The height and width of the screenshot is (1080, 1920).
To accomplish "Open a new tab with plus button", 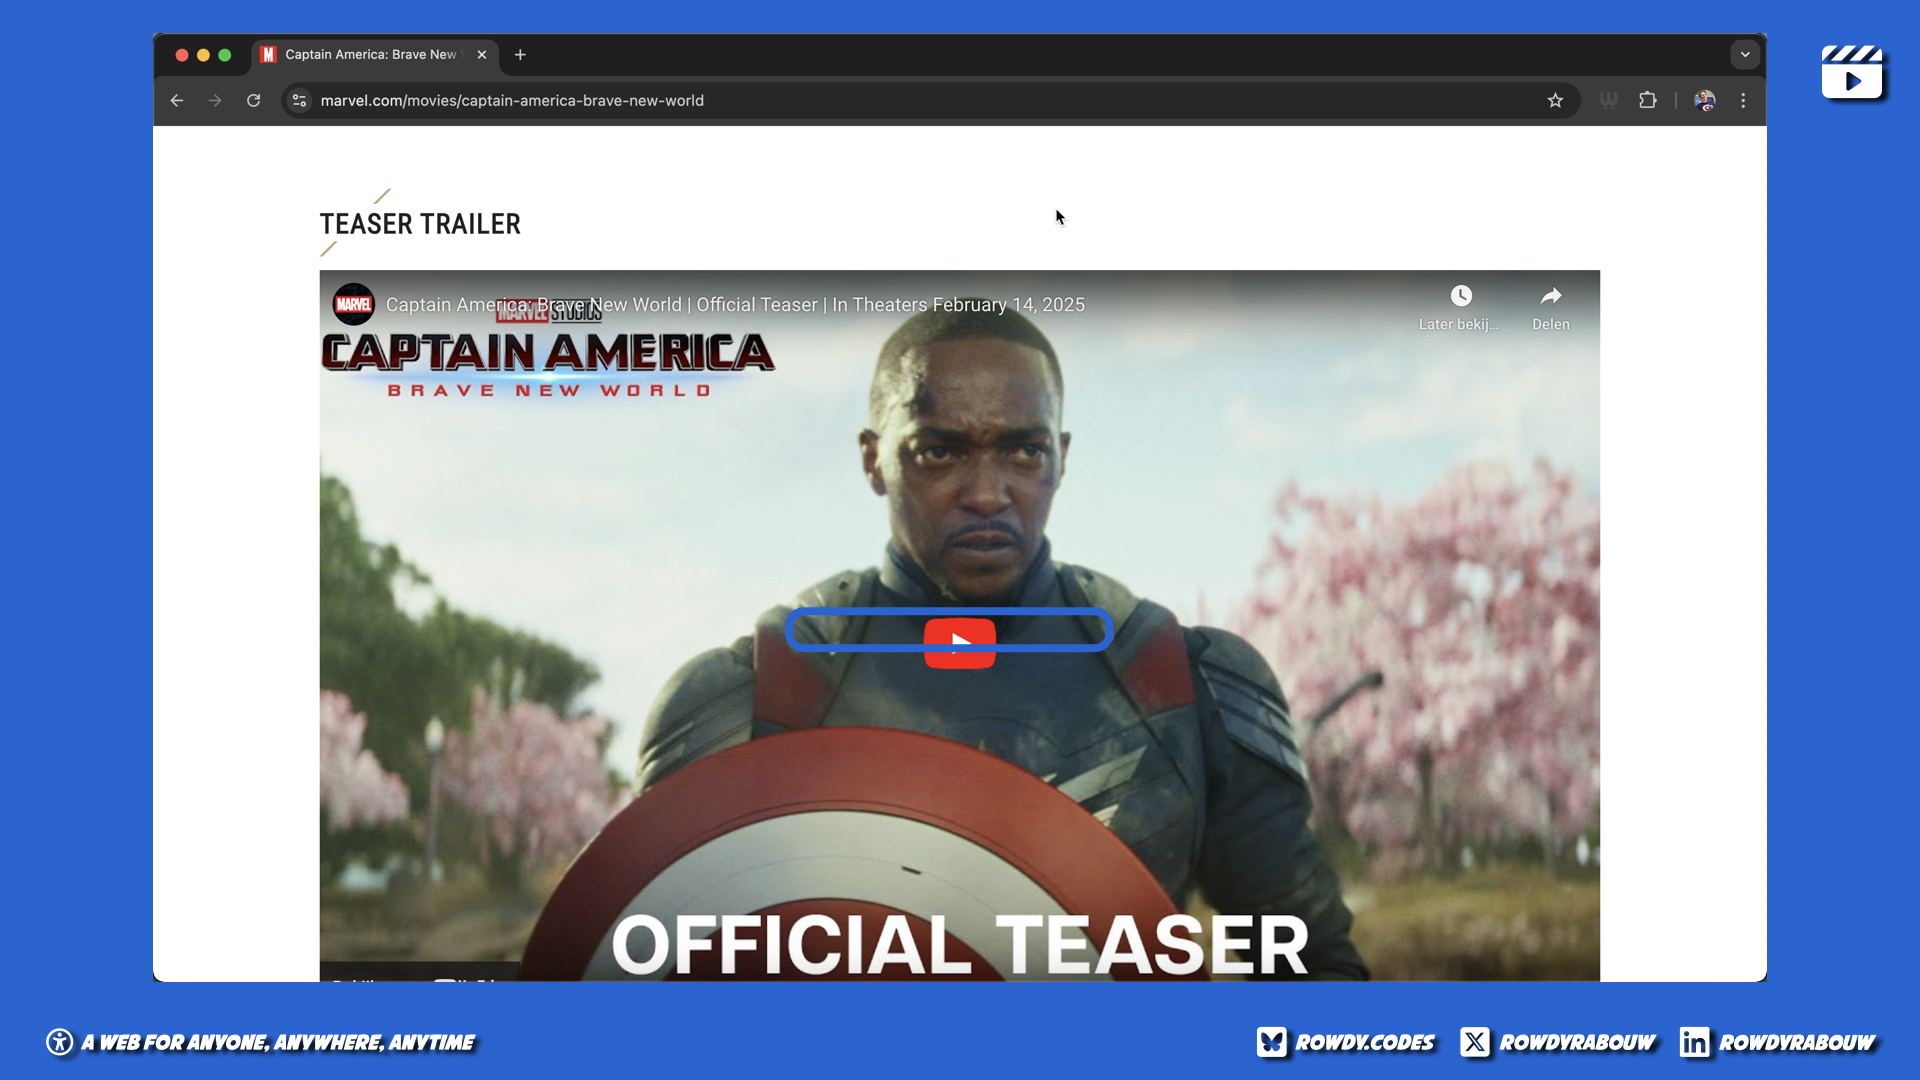I will 520,55.
